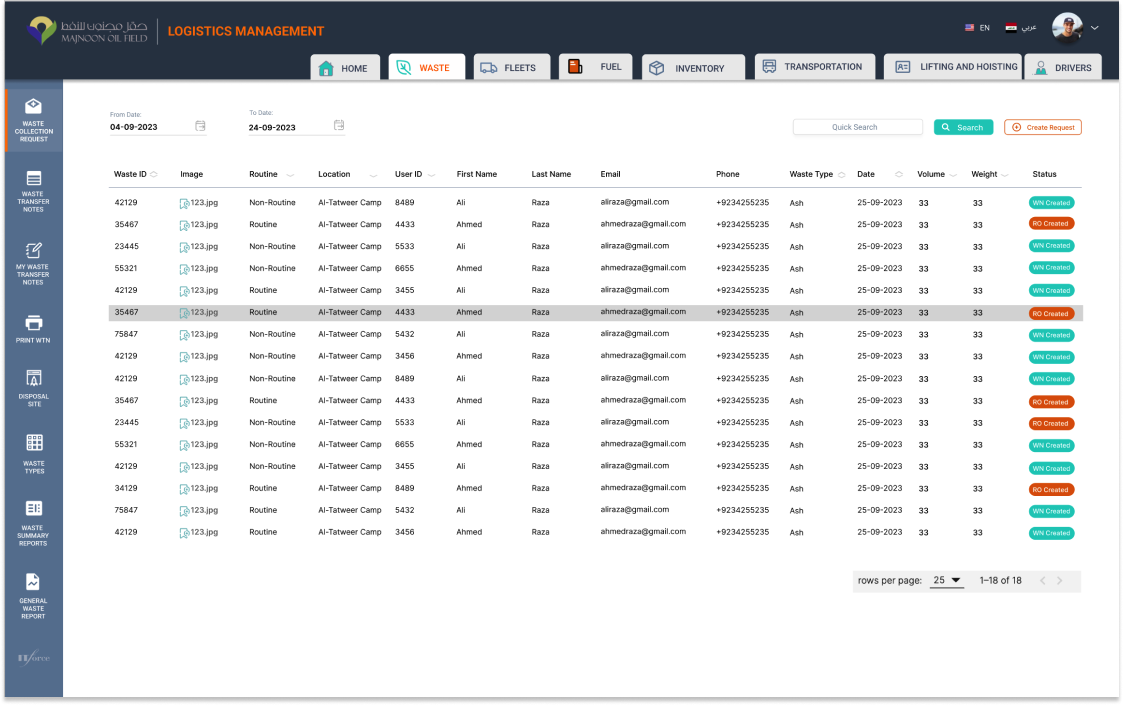
Task: Switch language to Arabic
Action: click(1020, 28)
